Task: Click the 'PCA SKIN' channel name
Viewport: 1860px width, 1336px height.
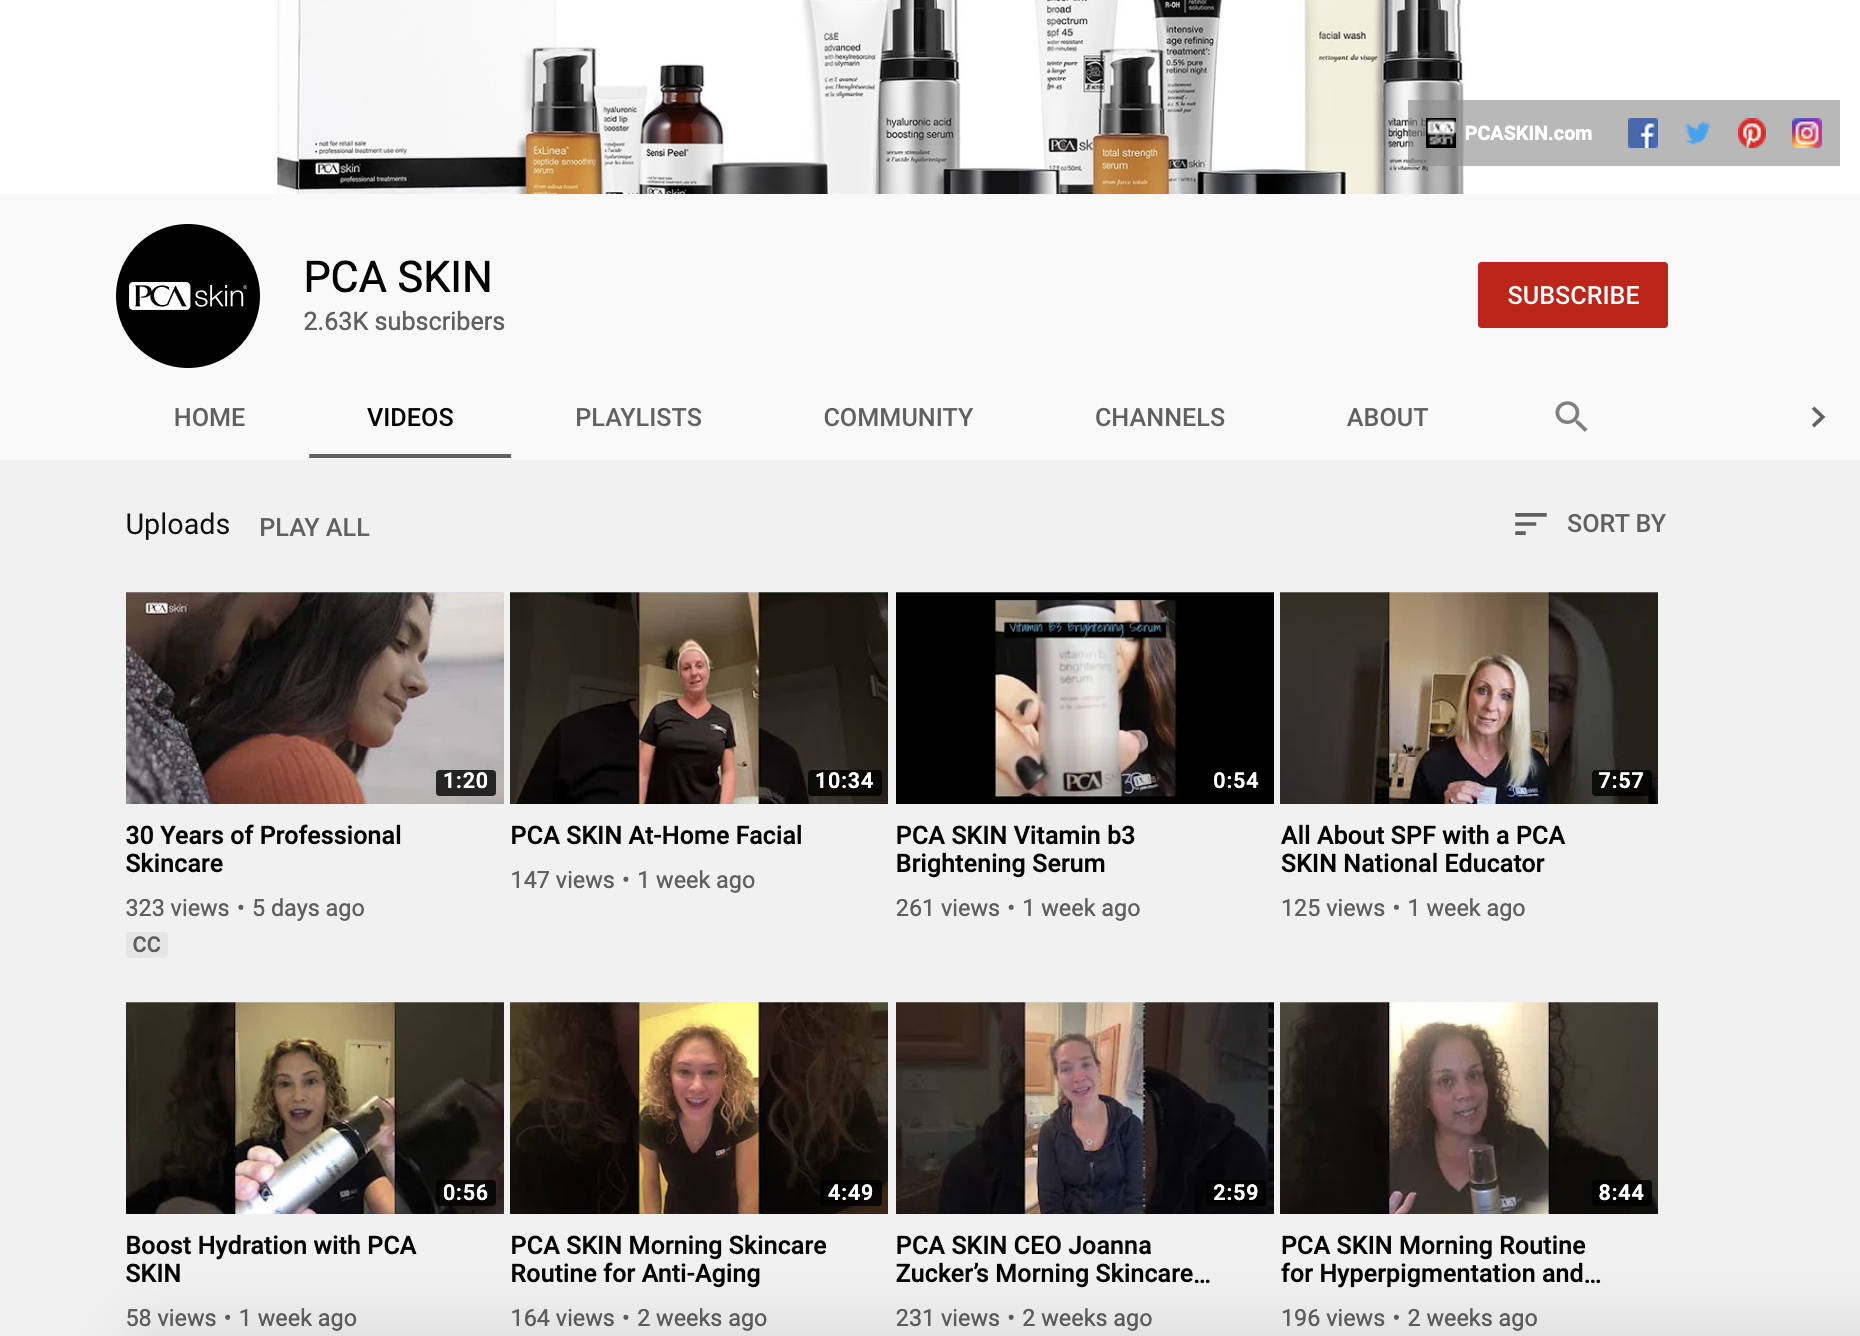Action: 398,277
